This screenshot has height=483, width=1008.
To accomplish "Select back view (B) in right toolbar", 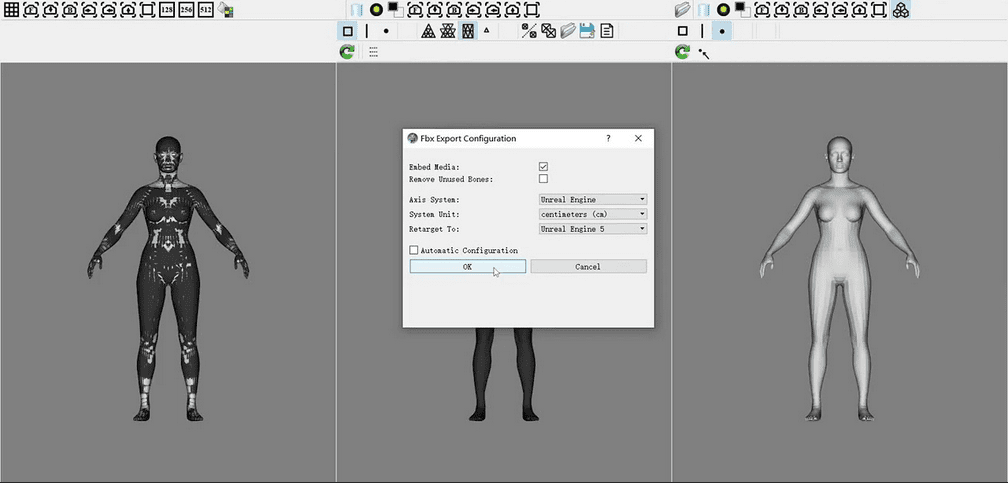I will (801, 10).
